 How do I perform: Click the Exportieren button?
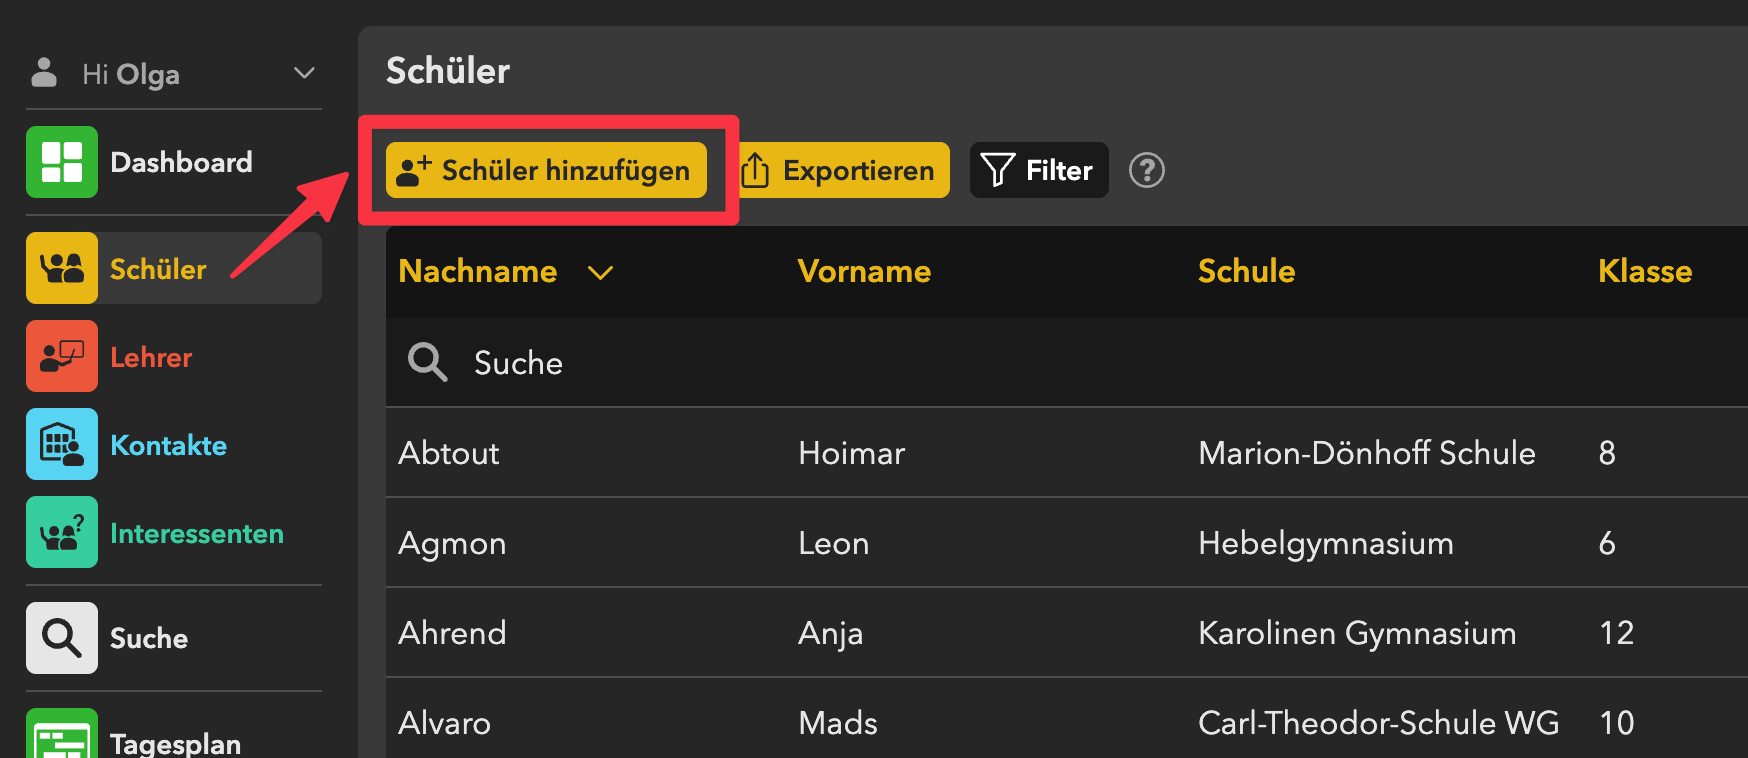click(x=843, y=170)
